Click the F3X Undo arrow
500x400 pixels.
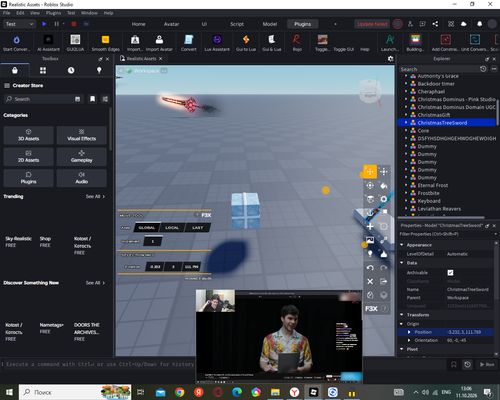coord(370,268)
